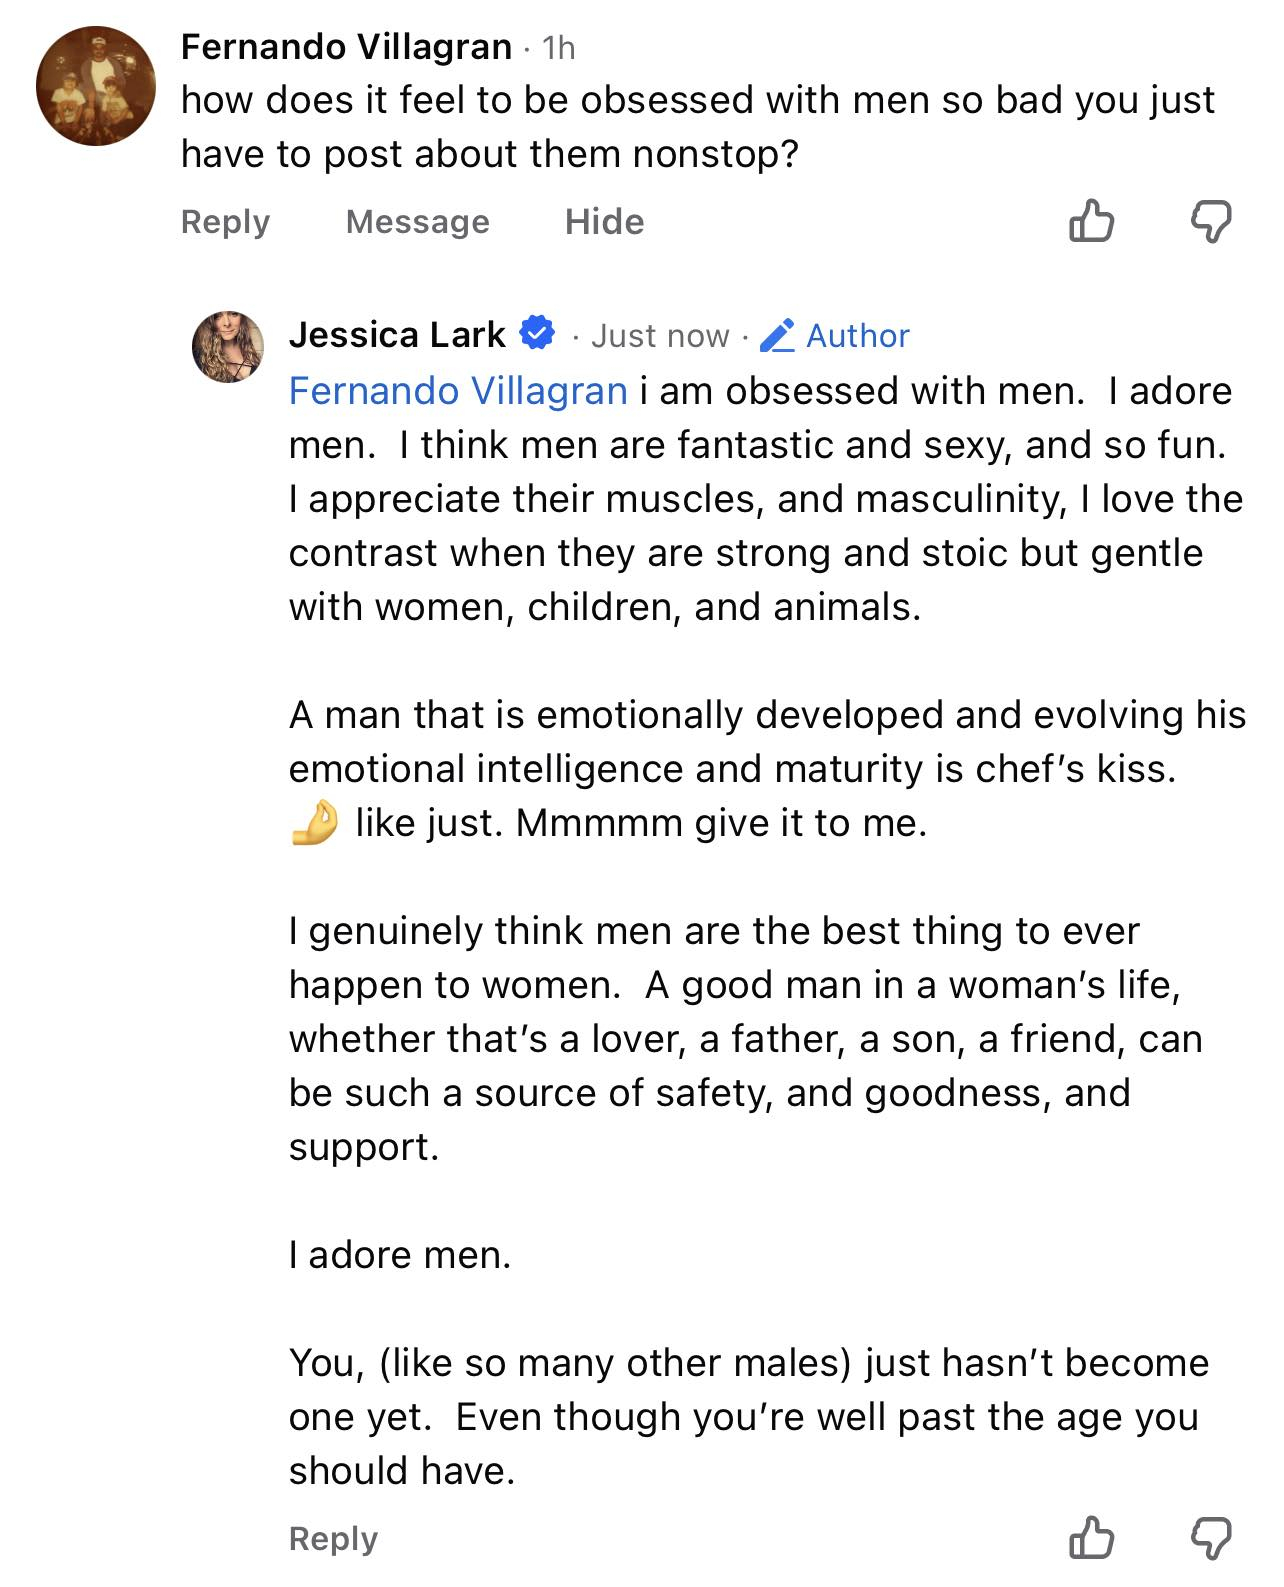Thumbs down Jessica Lark's reply

coord(1210,1538)
